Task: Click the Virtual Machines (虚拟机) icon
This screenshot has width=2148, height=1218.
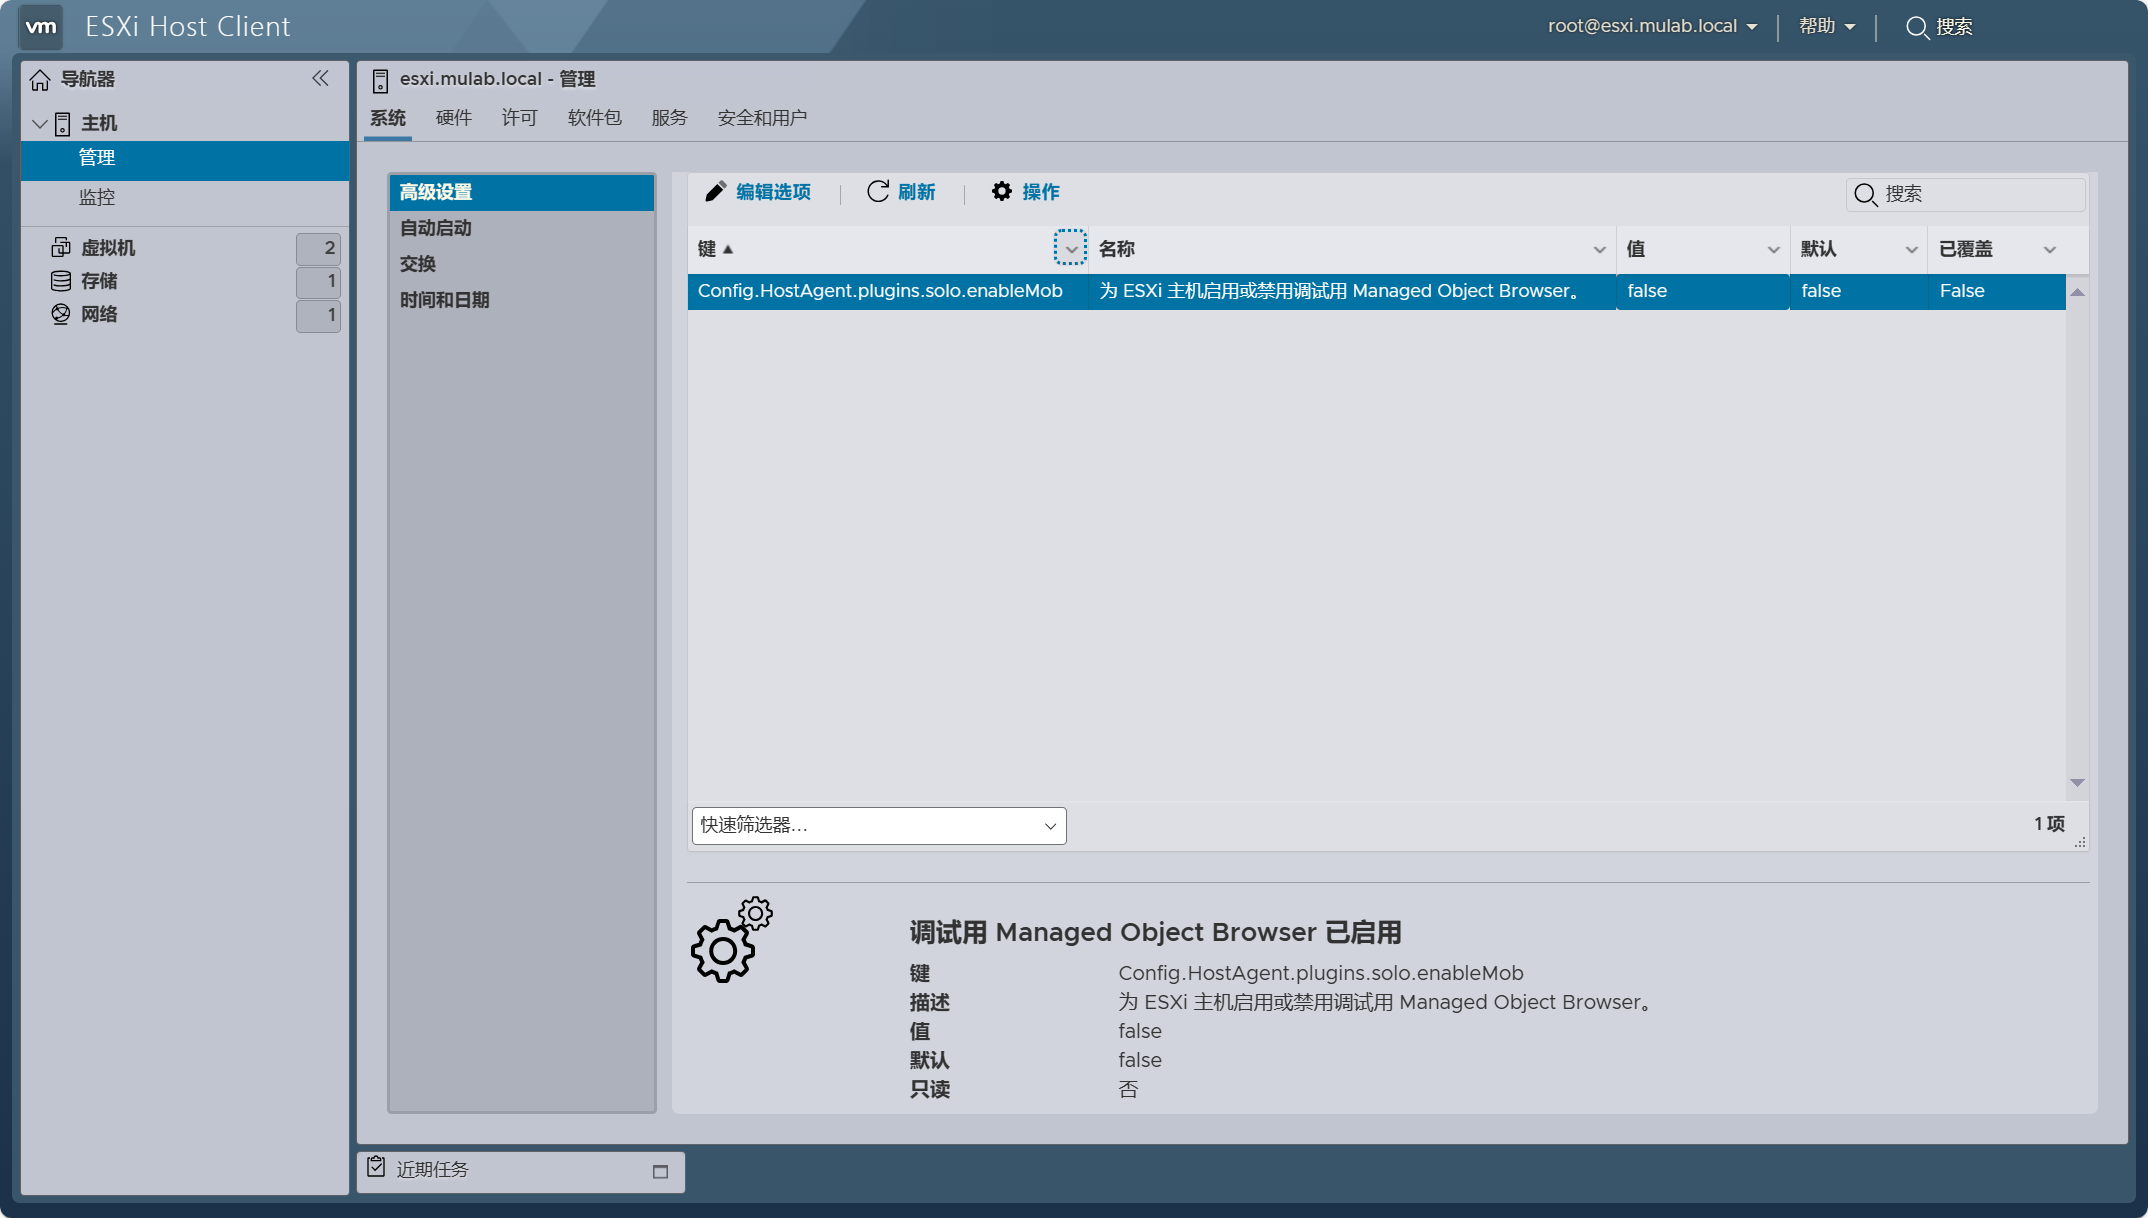Action: pos(61,248)
